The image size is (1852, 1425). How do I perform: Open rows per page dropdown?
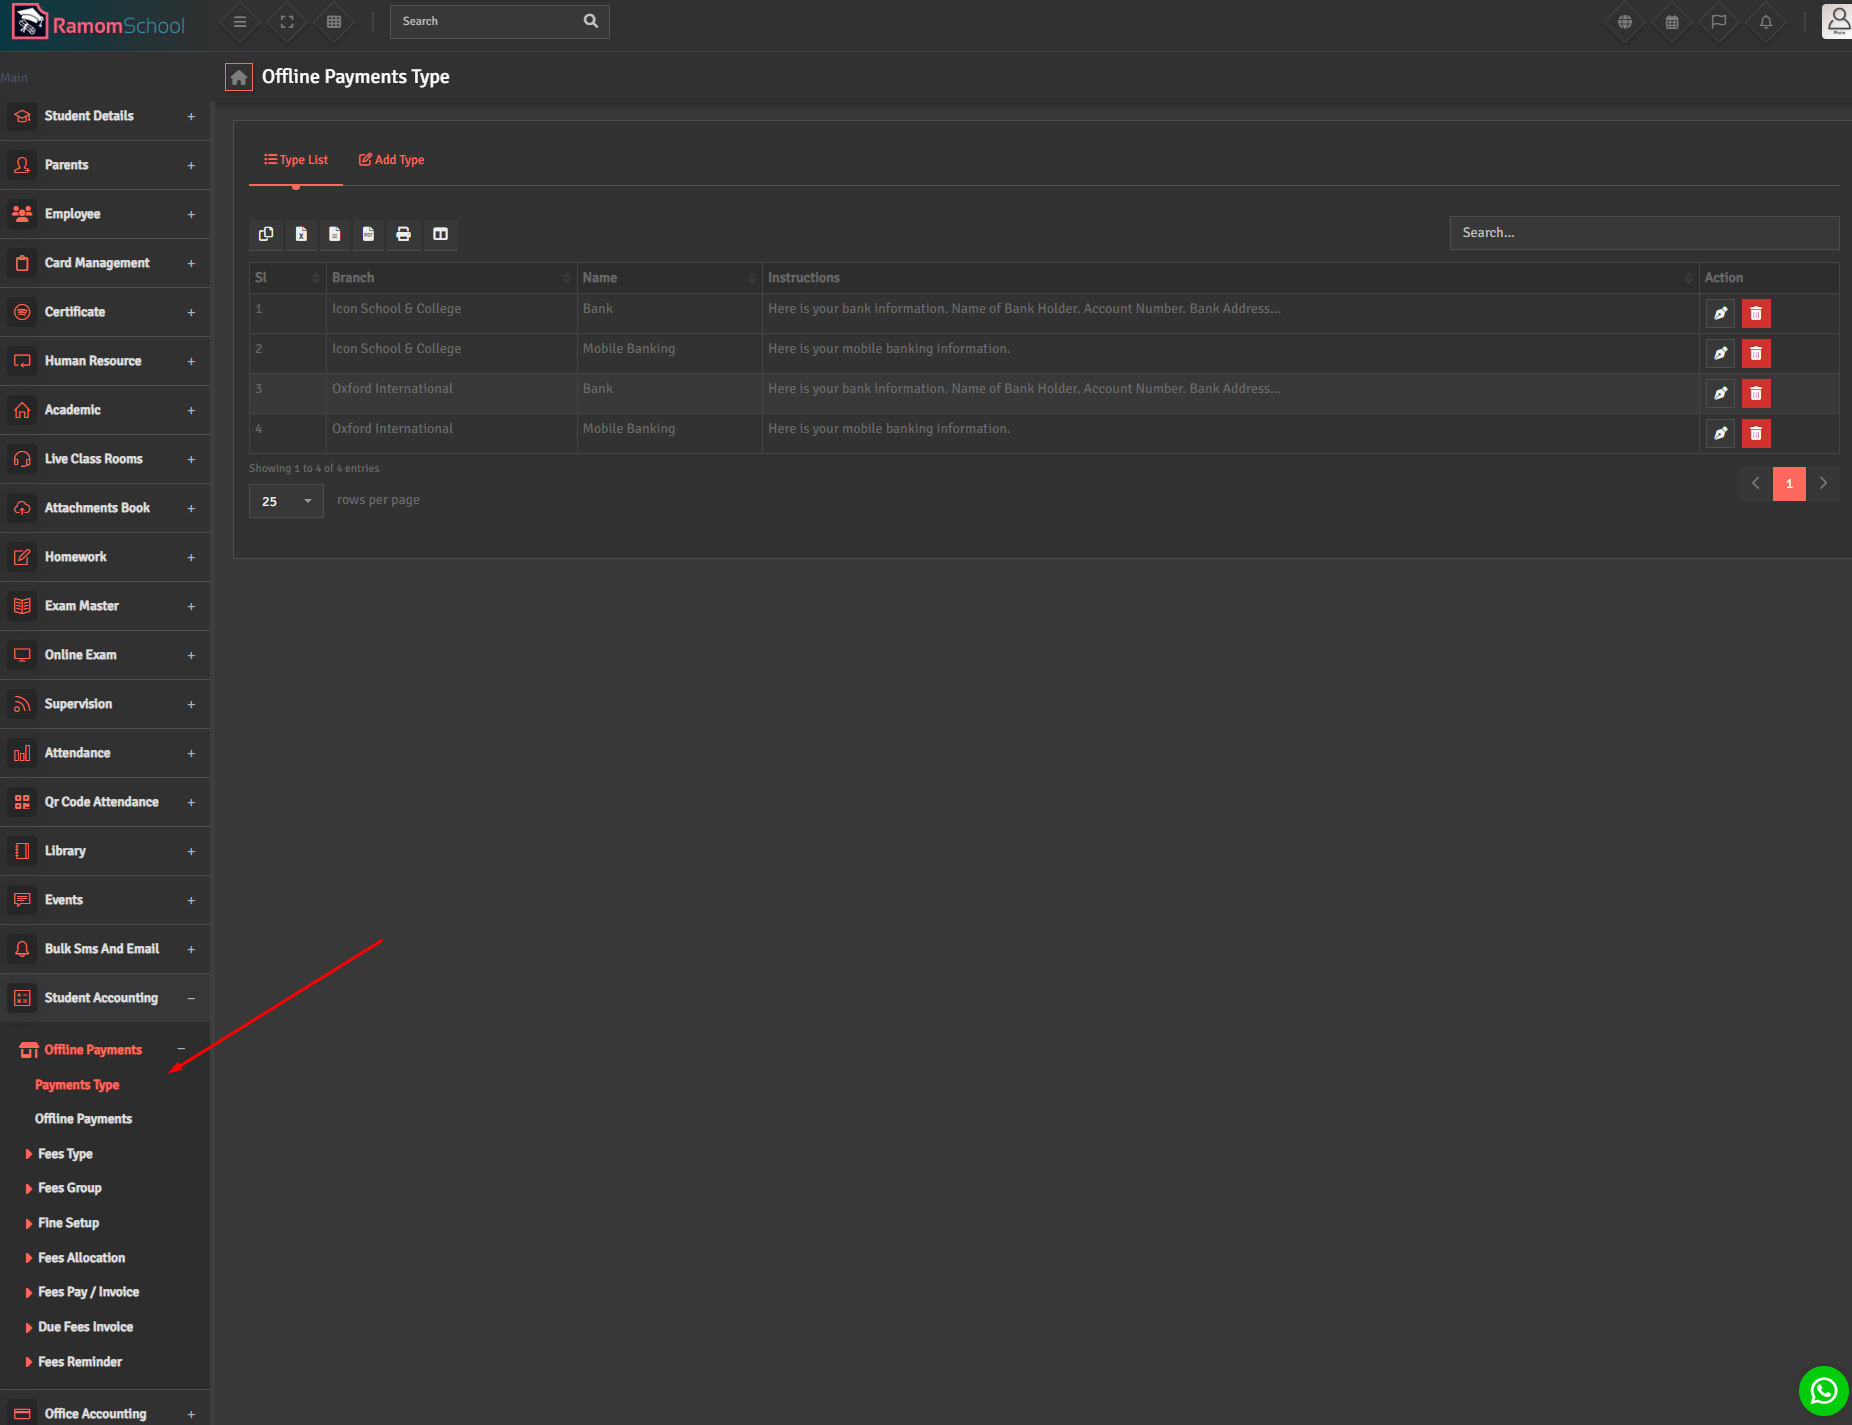pos(286,501)
